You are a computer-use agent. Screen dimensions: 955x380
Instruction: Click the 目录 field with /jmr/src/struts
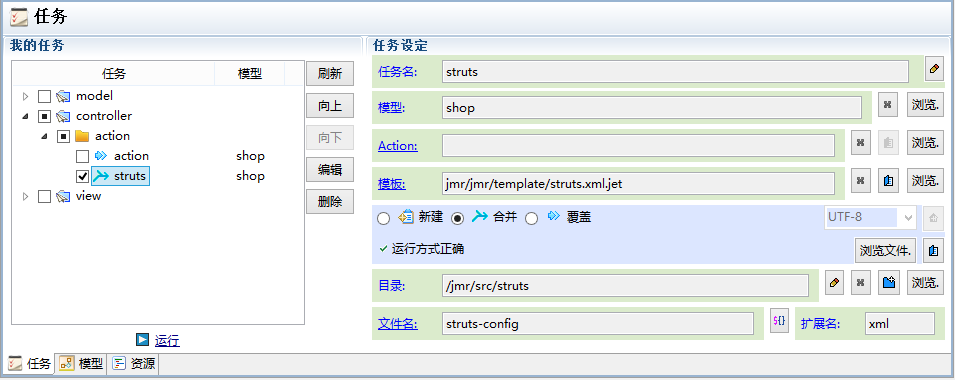(x=626, y=286)
